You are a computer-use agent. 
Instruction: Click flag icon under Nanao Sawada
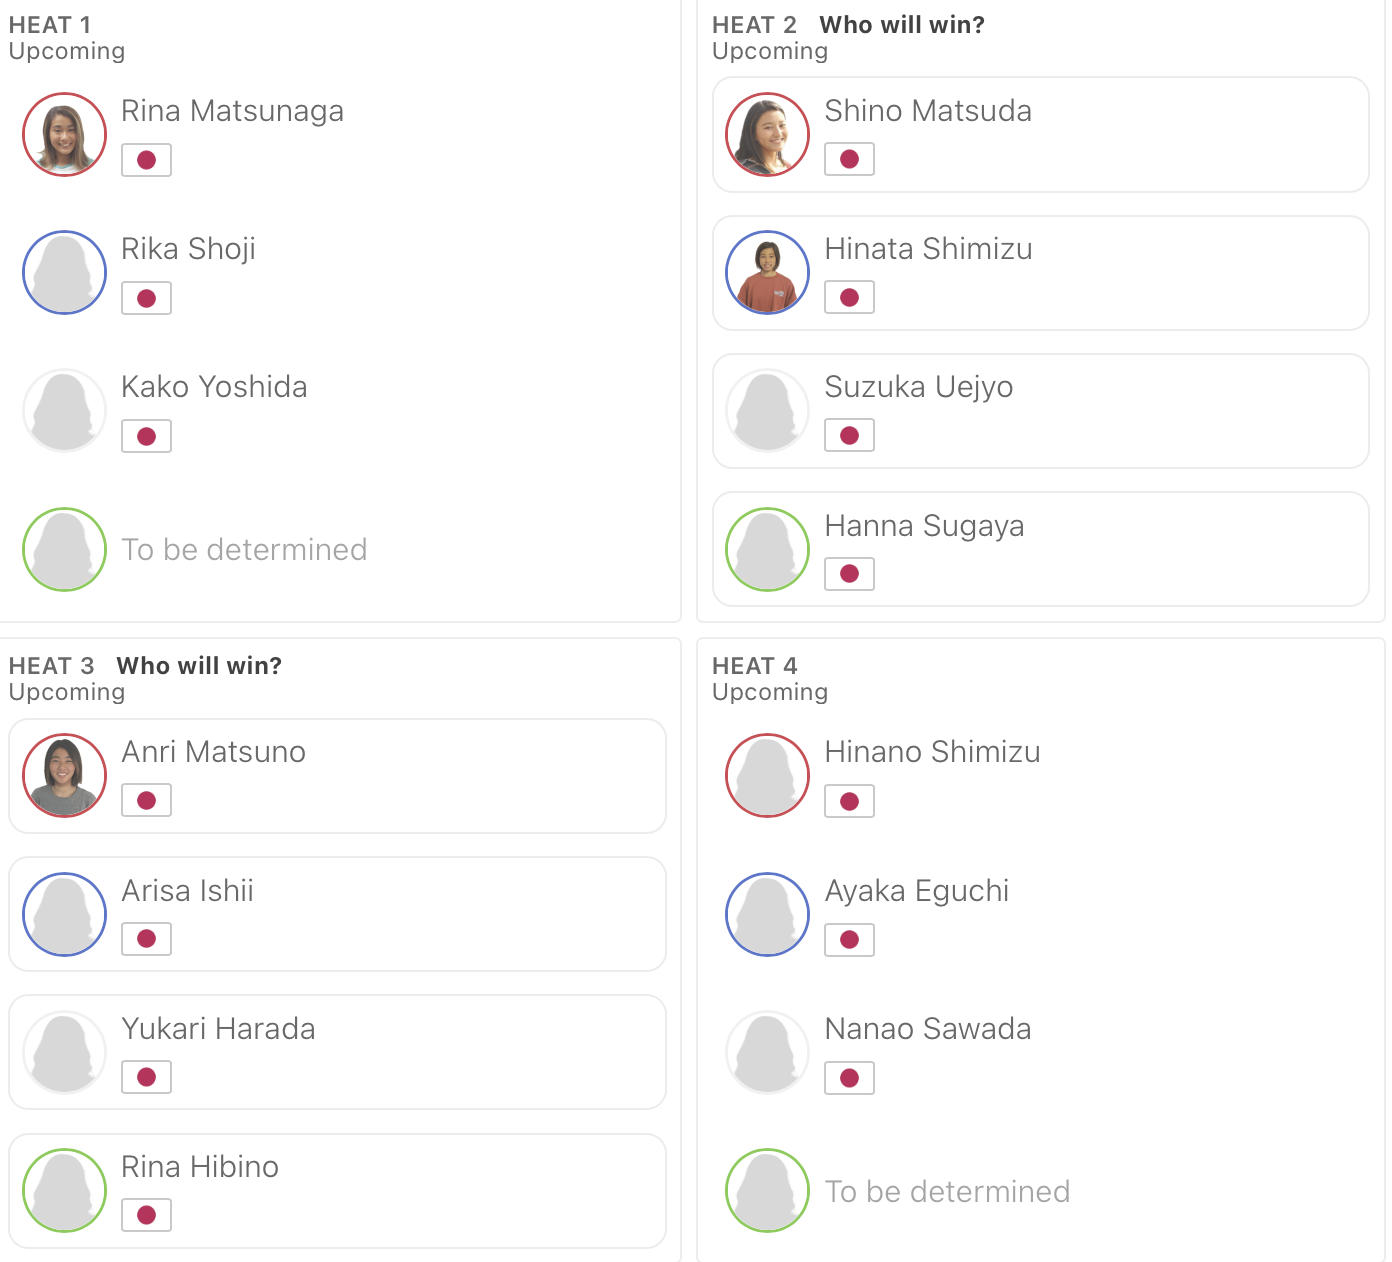(x=850, y=1078)
